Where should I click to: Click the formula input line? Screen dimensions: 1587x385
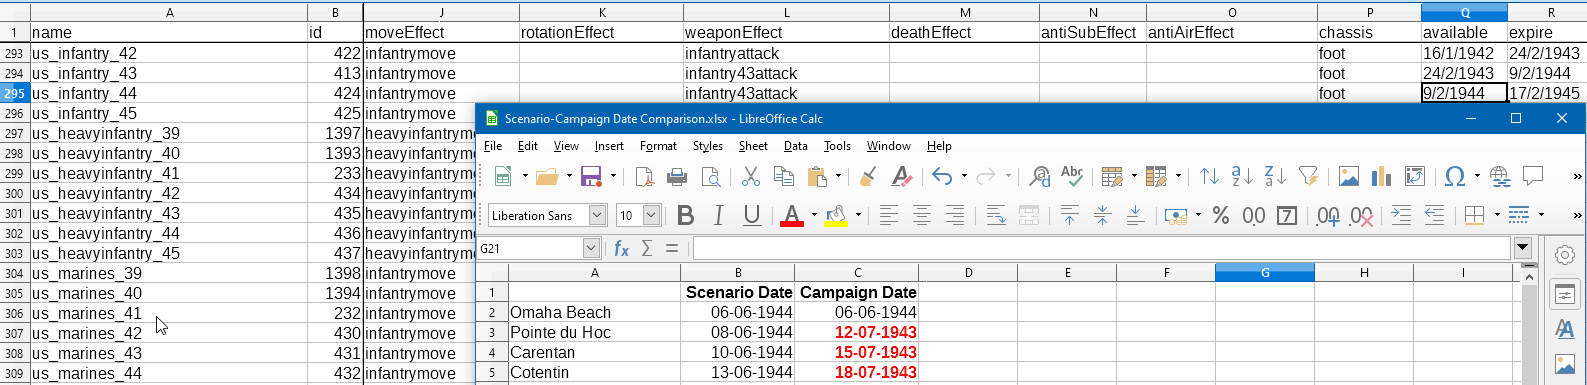tap(1101, 248)
